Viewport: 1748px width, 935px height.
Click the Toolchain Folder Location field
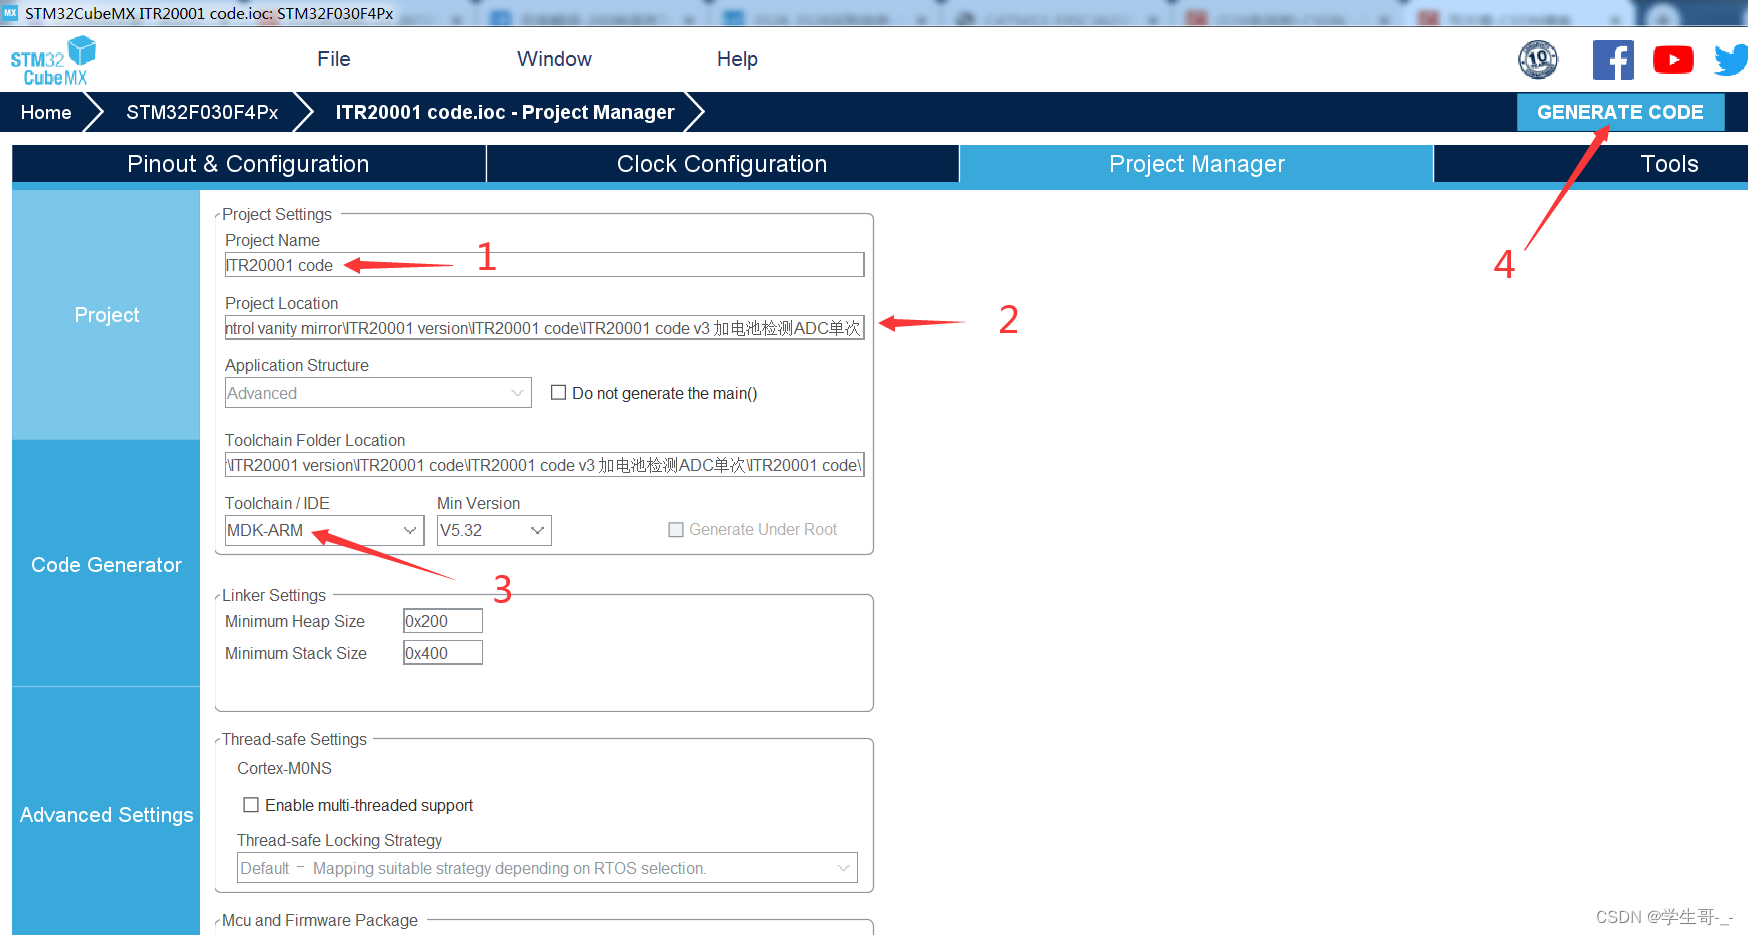pos(544,465)
